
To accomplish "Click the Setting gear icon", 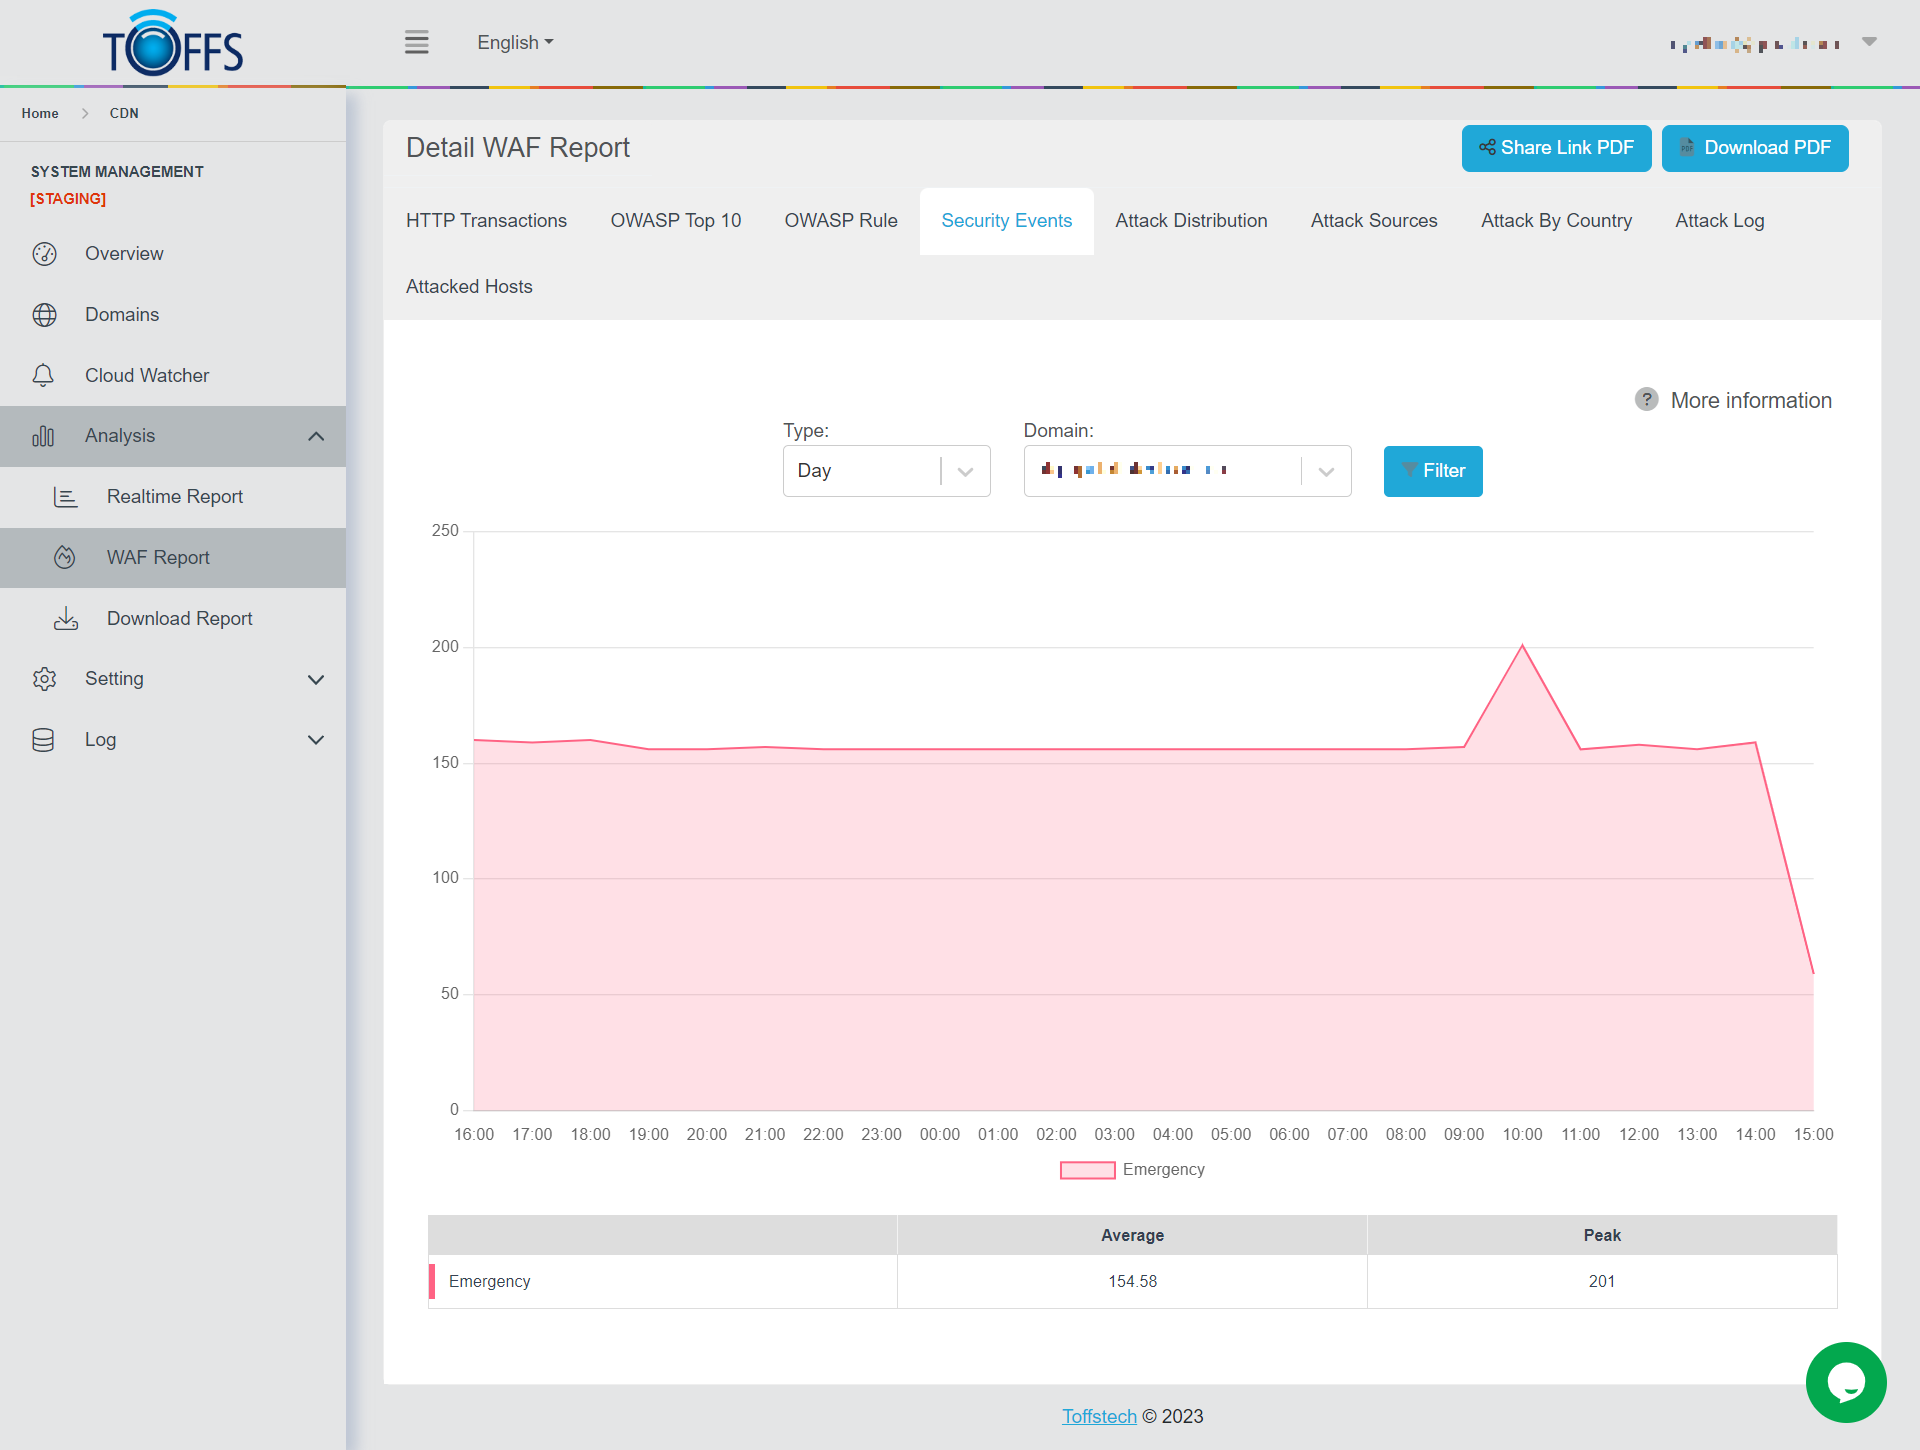I will (44, 679).
